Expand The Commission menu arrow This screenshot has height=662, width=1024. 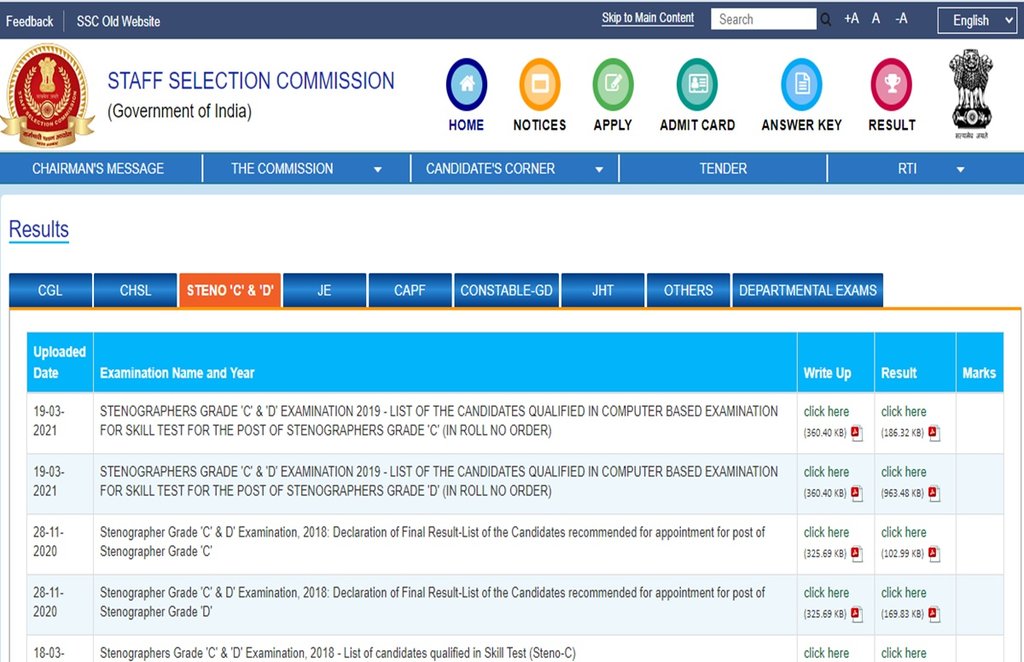pos(377,170)
